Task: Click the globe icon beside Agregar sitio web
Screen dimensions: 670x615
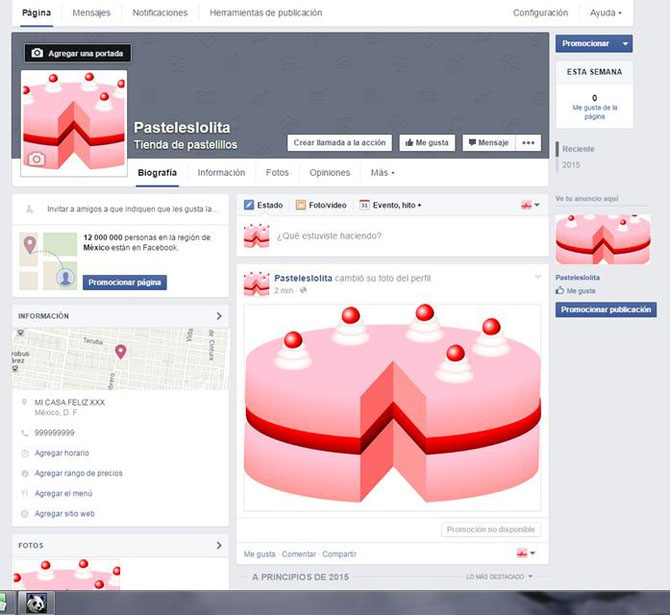Action: click(25, 514)
